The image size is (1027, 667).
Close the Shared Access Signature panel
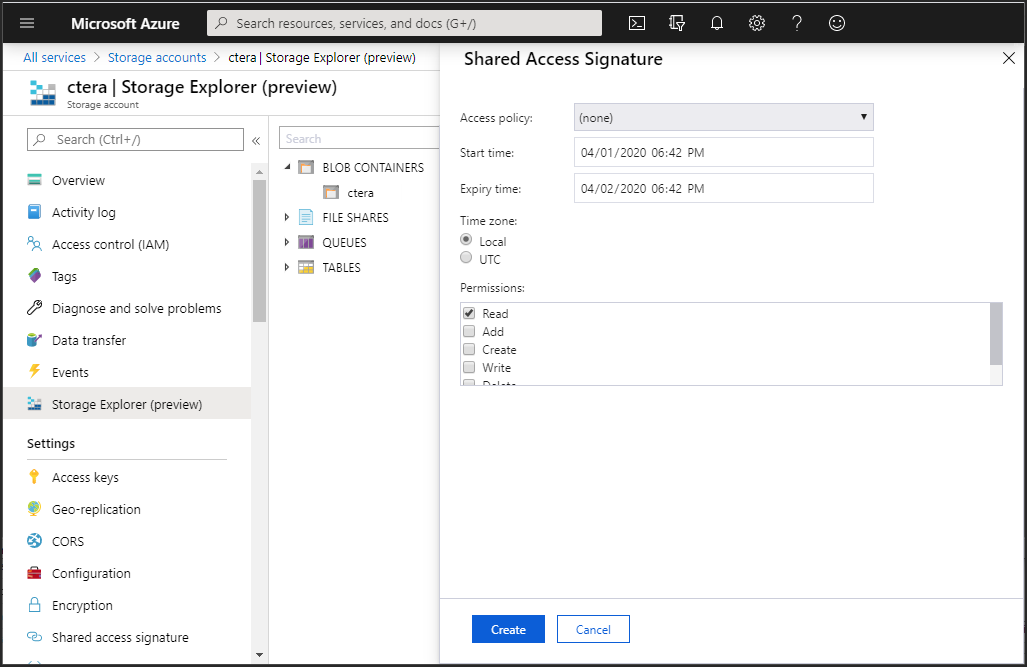(1009, 58)
